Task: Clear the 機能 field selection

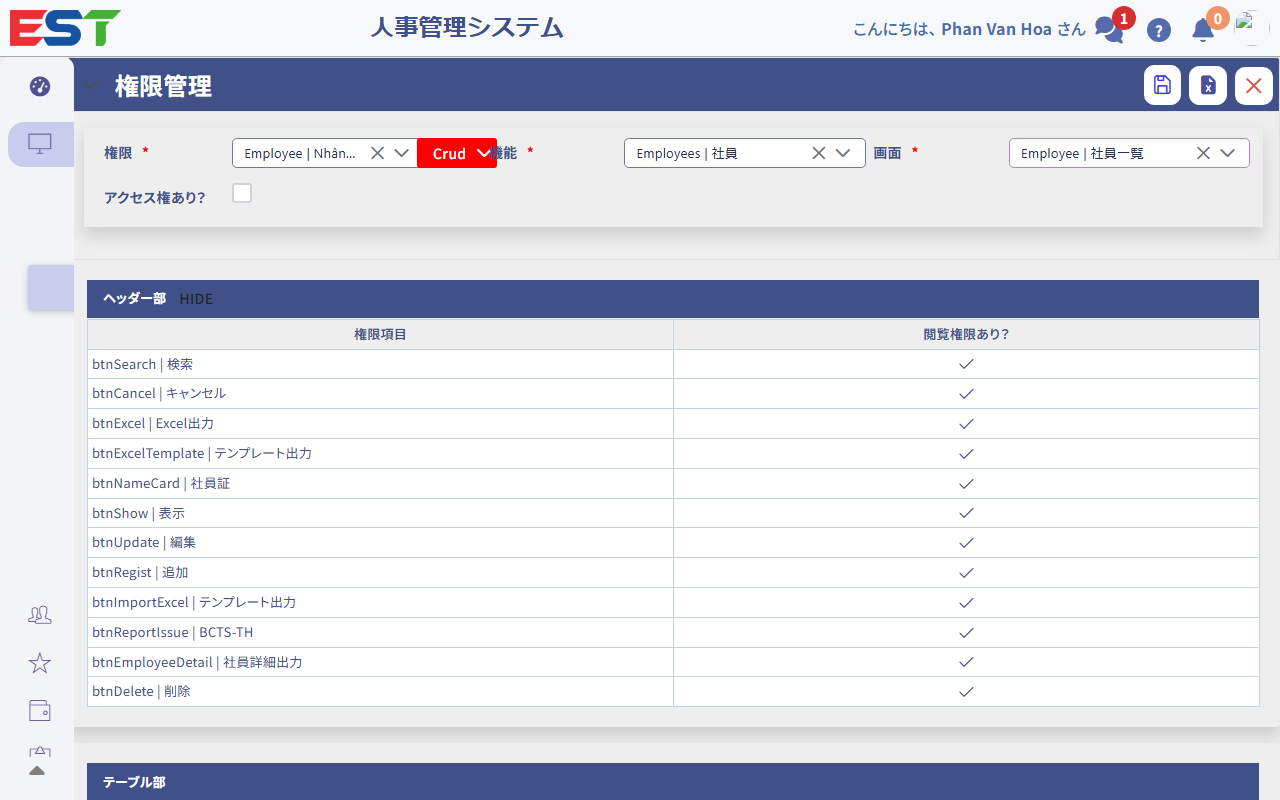Action: 818,153
